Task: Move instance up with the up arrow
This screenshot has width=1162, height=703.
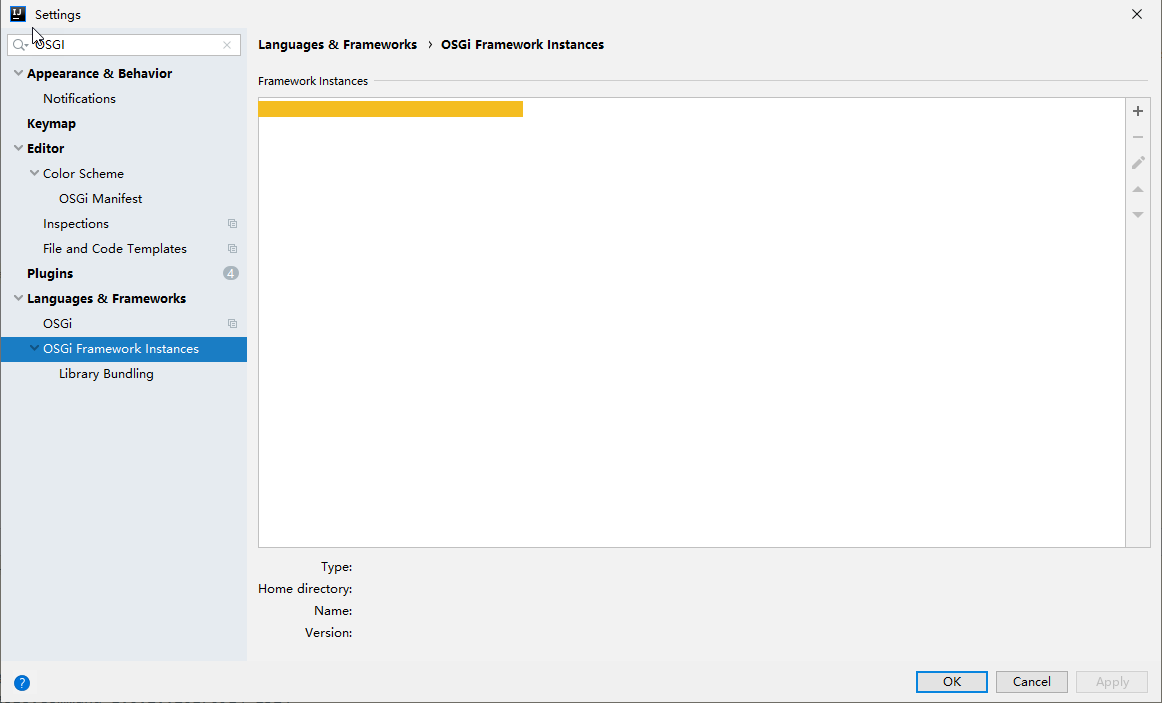Action: (1138, 190)
